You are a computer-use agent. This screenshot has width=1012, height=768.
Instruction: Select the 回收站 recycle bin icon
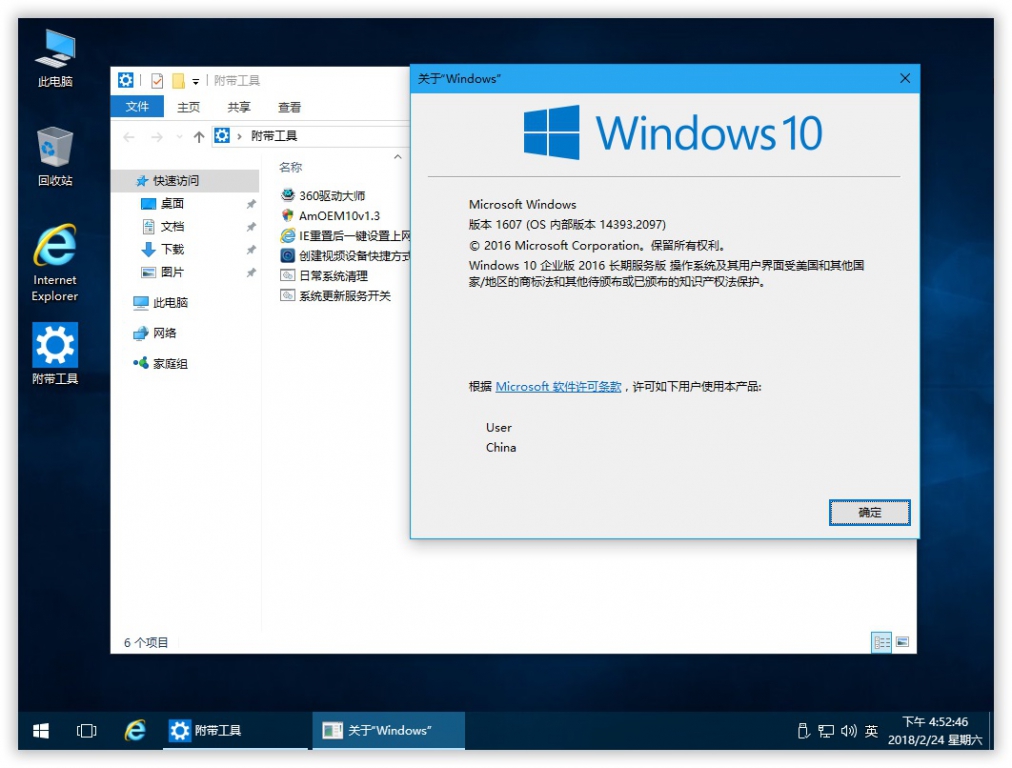55,156
